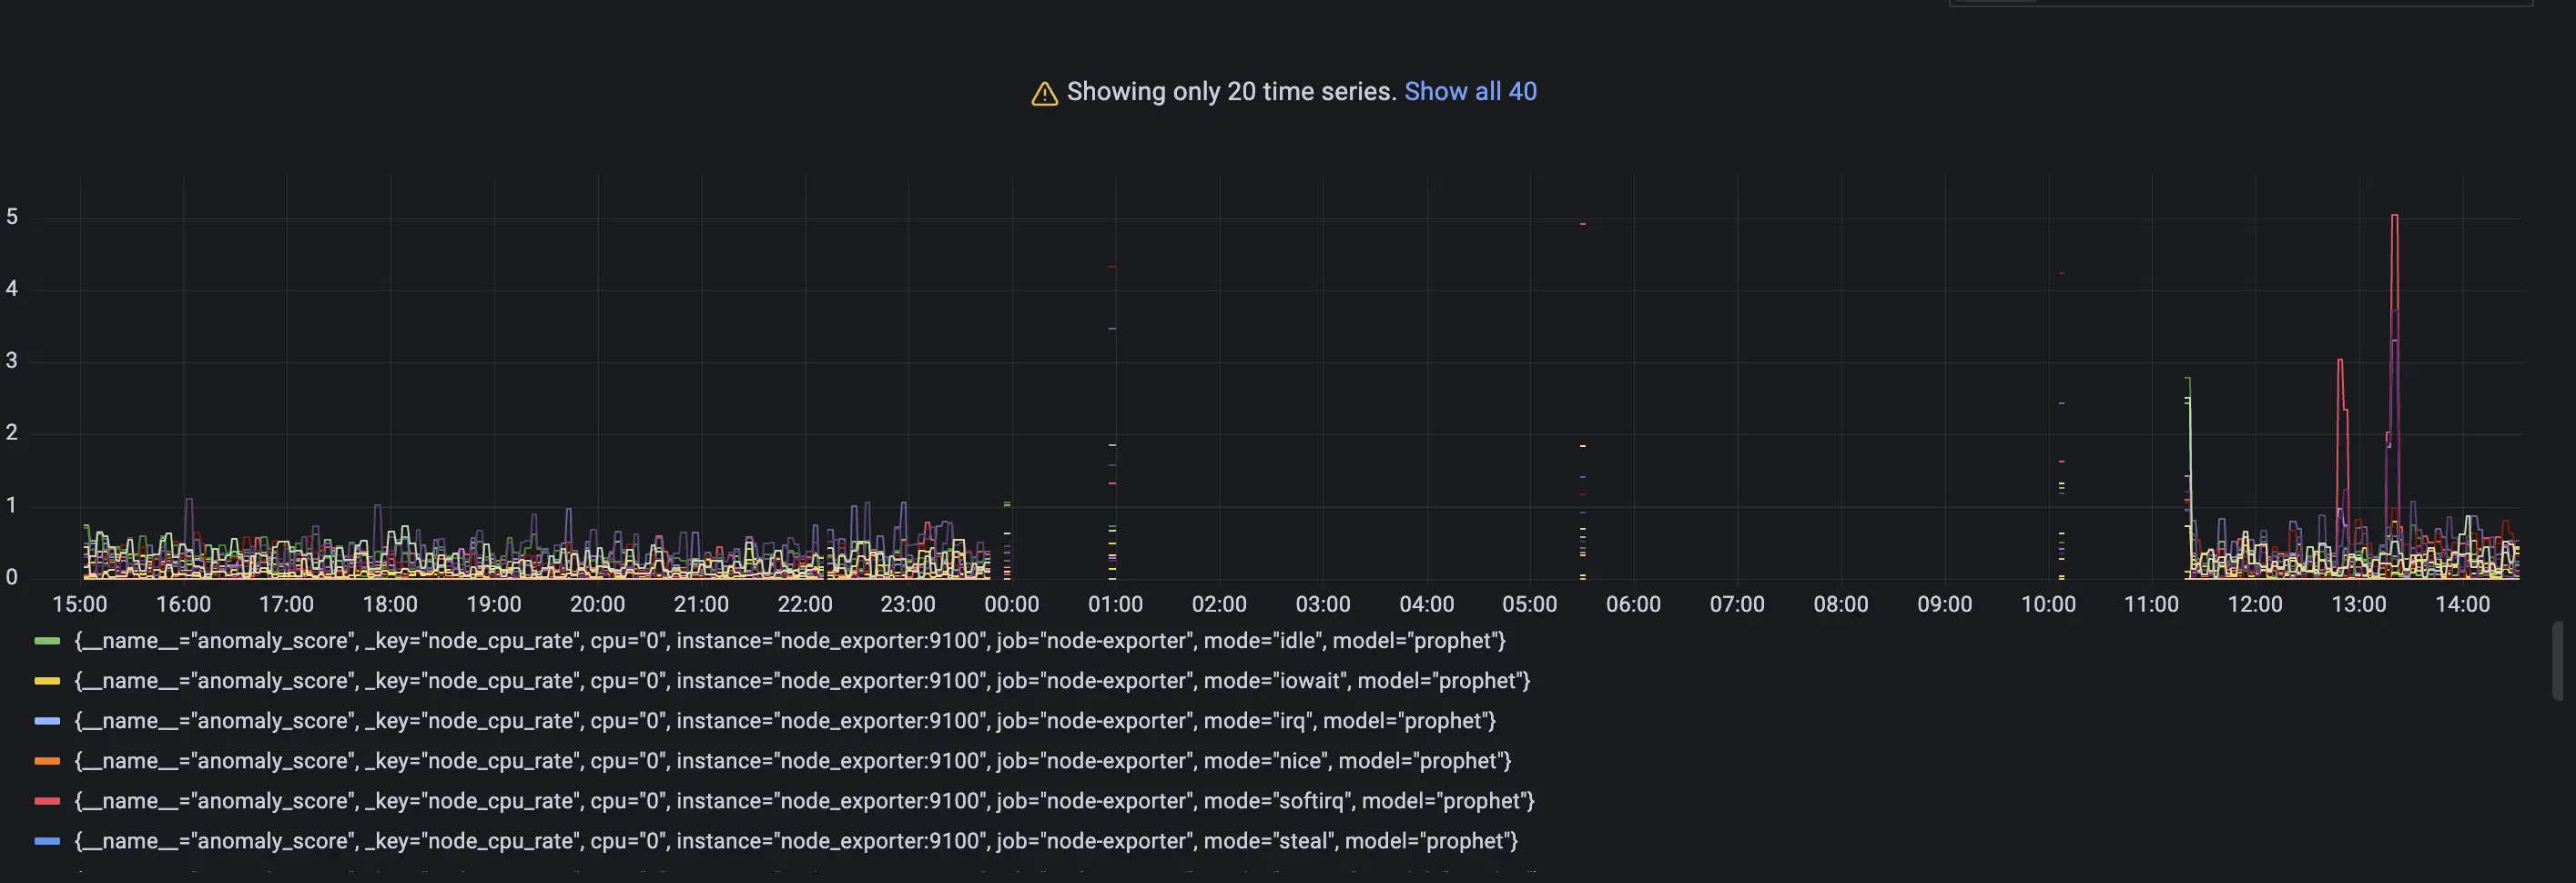Toggle the mode="irq" legend entry
This screenshot has height=883, width=2576.
point(785,721)
